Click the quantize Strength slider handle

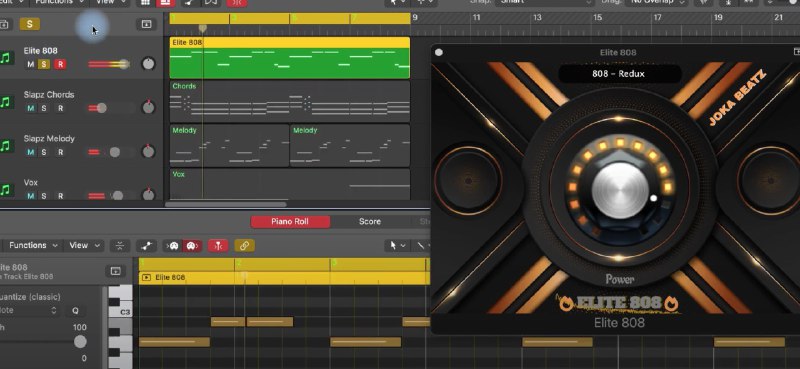(80, 341)
